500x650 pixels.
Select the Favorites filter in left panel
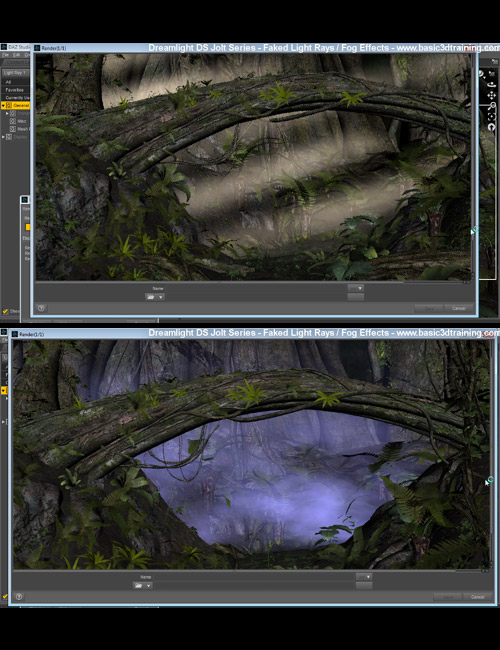[15, 90]
